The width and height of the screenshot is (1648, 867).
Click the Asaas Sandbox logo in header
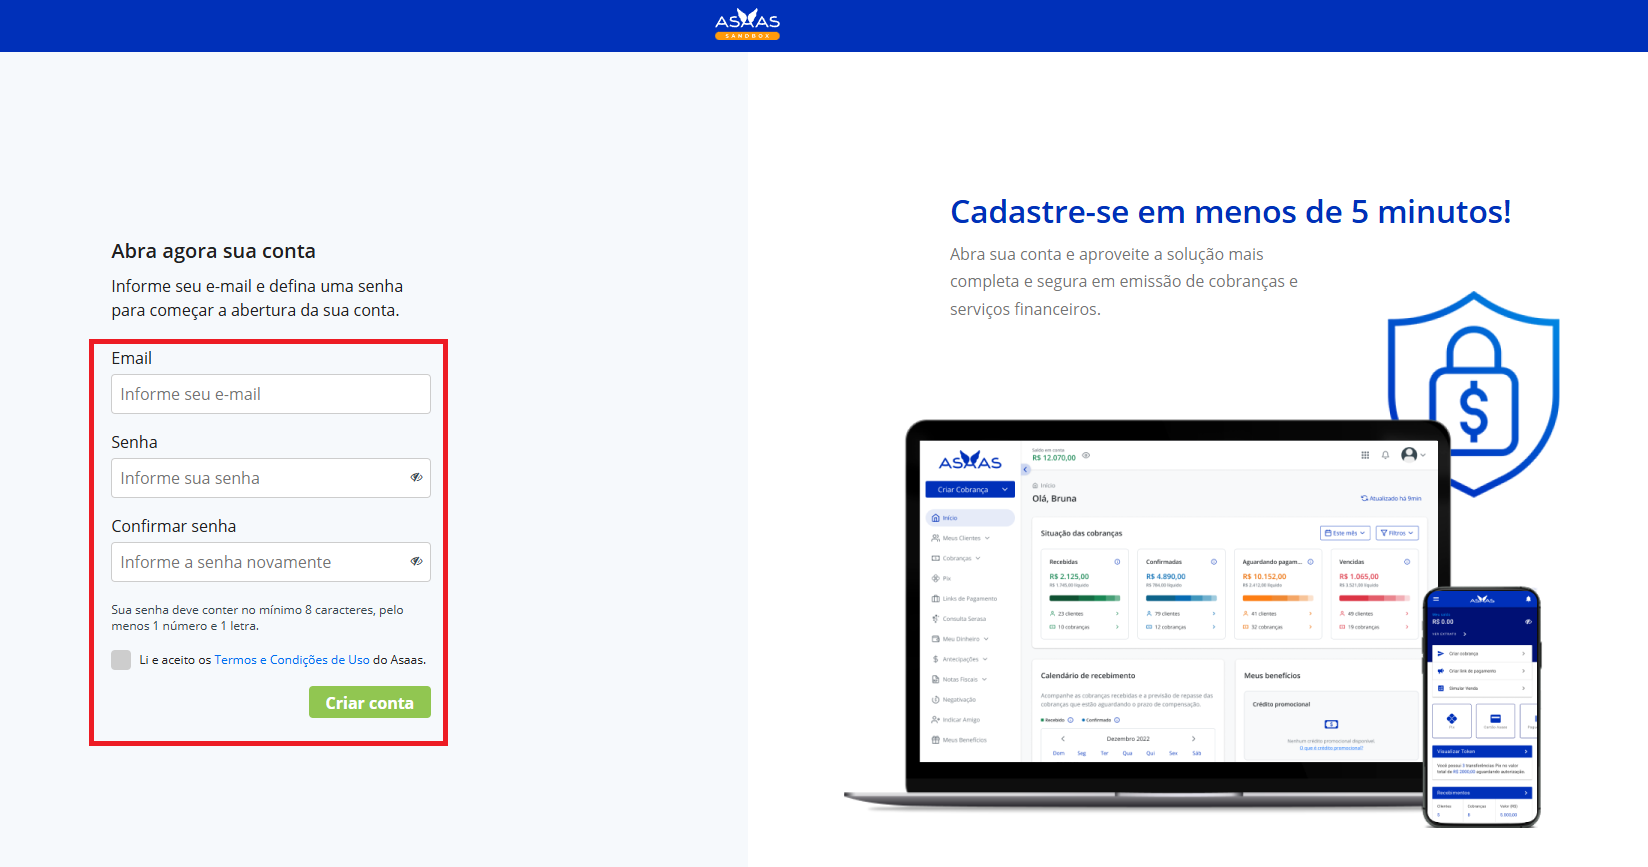(x=747, y=24)
